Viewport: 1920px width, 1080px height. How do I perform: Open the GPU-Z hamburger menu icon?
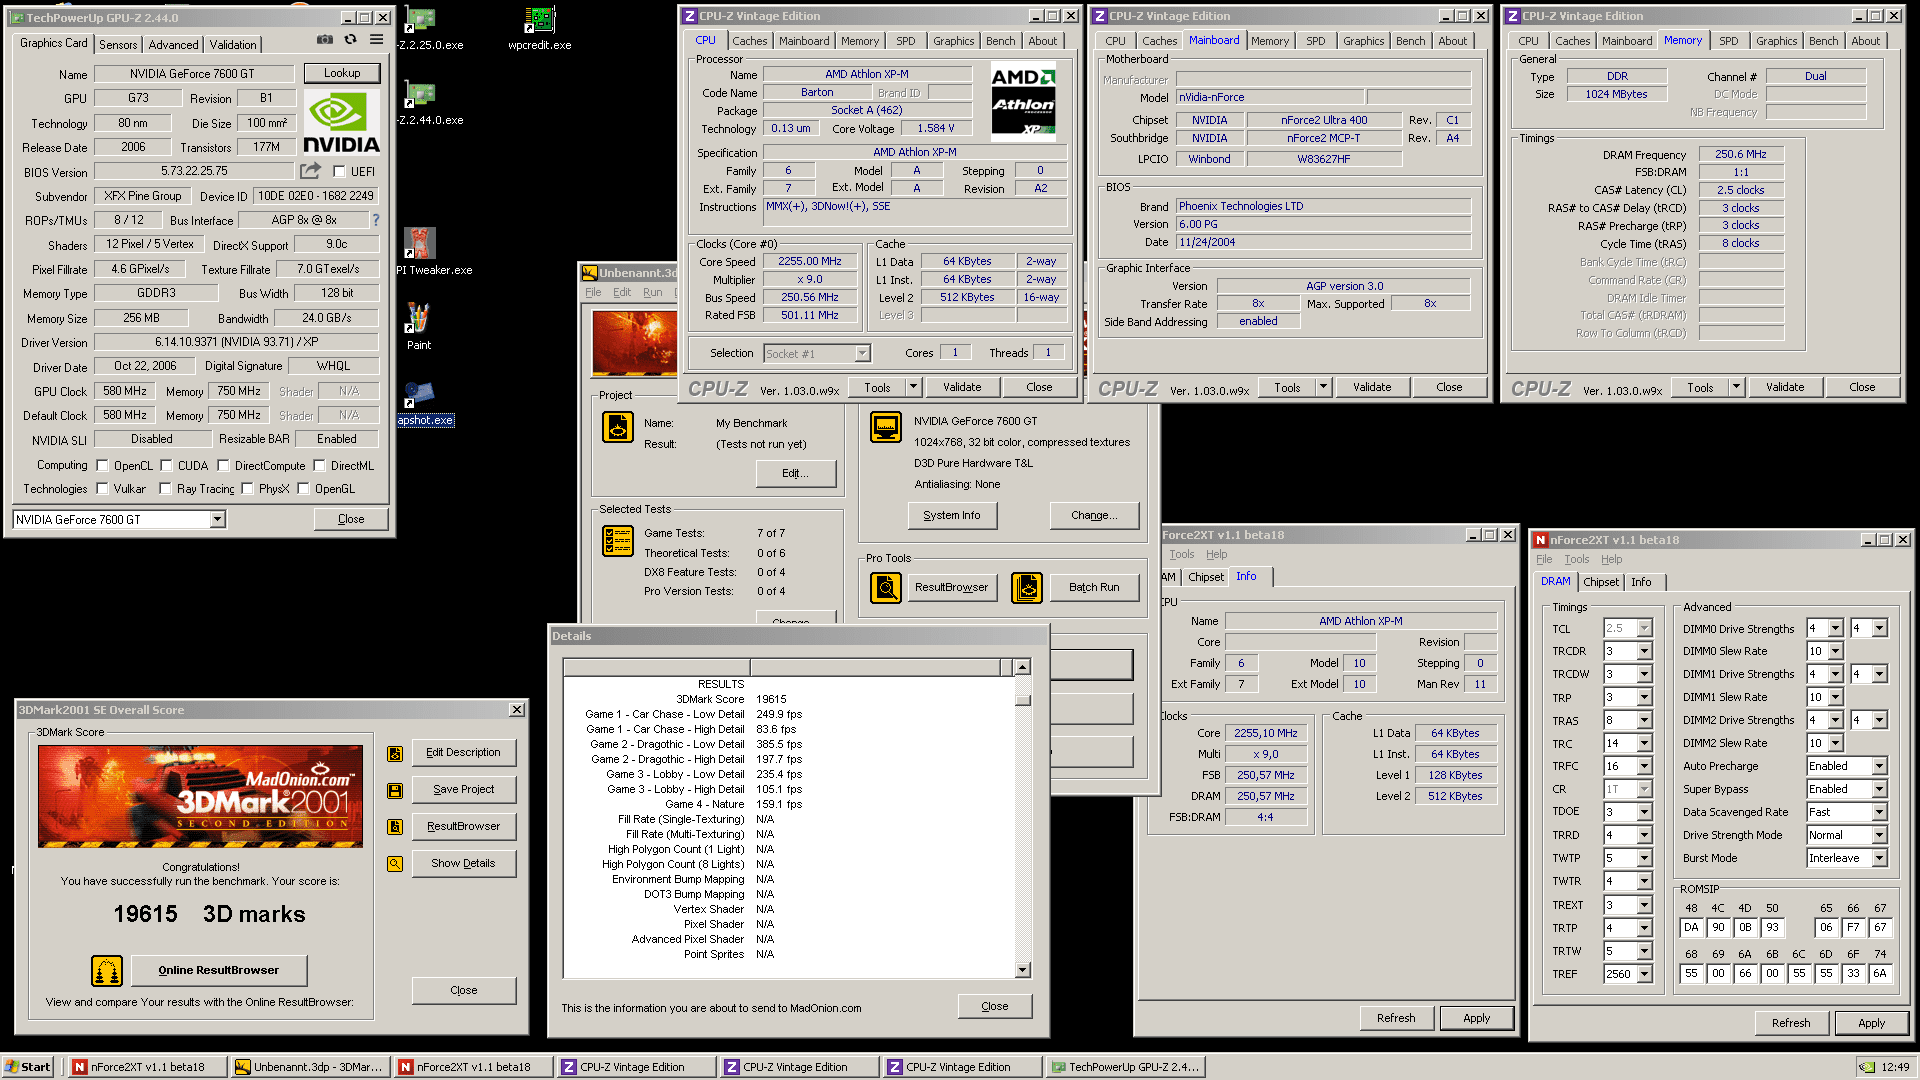pyautogui.click(x=376, y=40)
